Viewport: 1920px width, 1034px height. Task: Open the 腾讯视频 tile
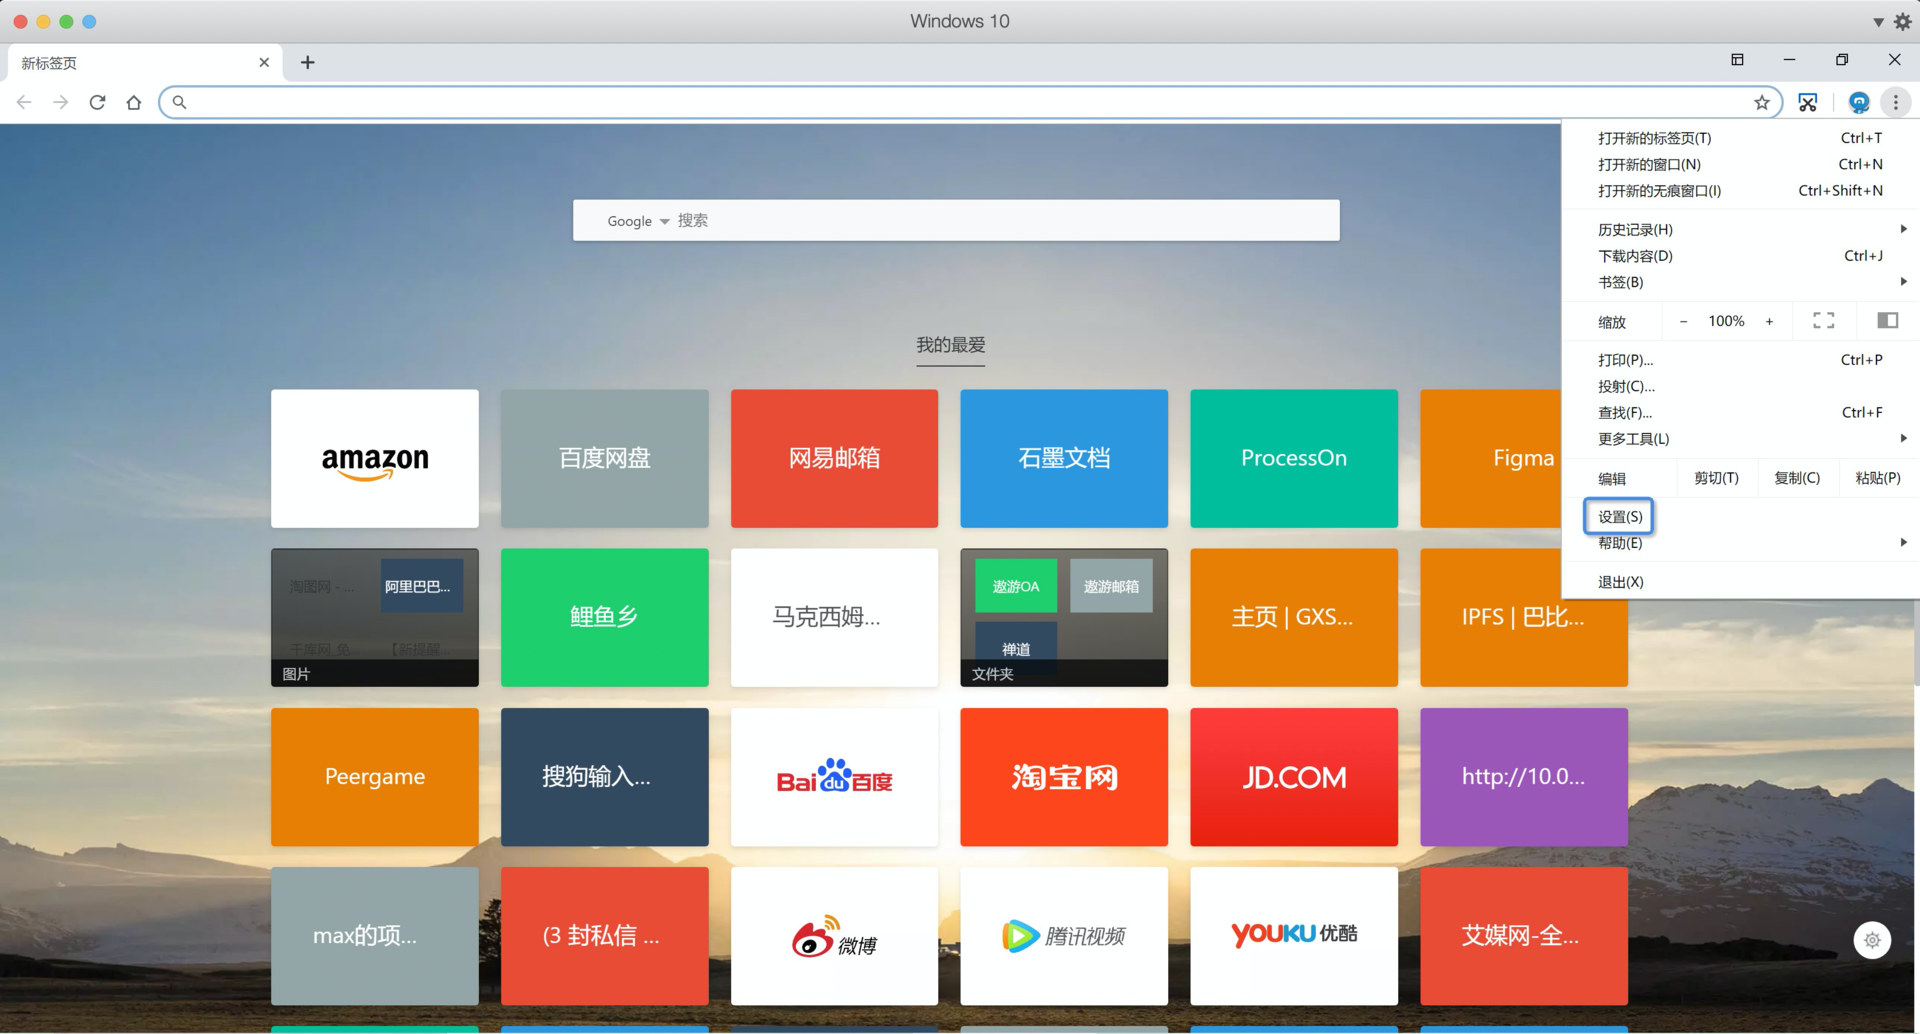point(1064,936)
